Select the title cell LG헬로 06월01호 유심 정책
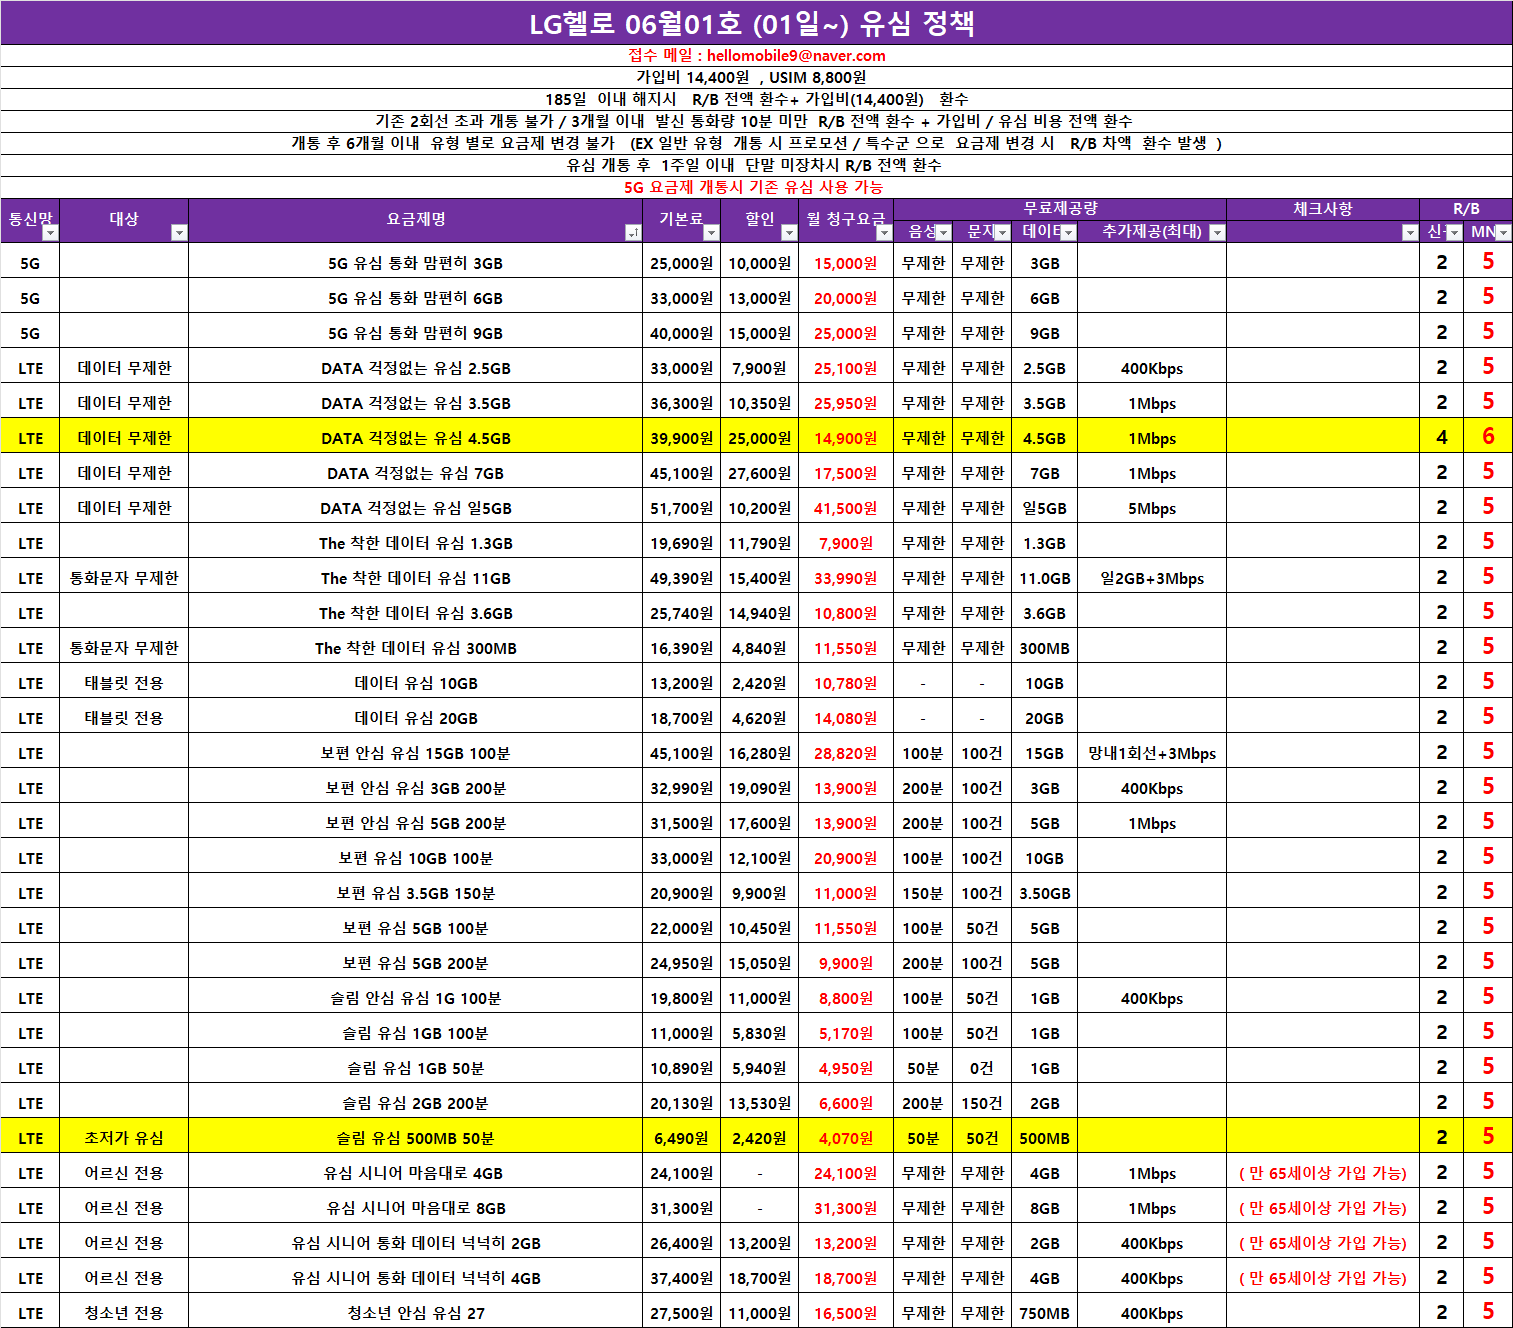The height and width of the screenshot is (1328, 1513). point(756,23)
